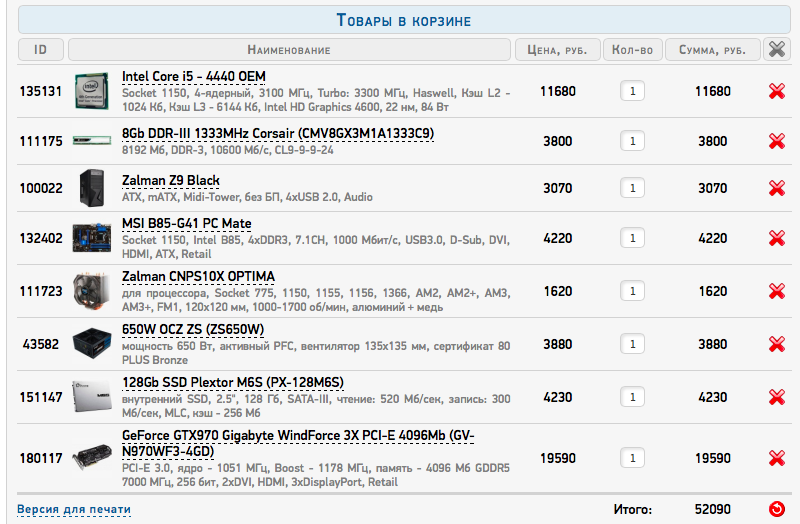Remove GeForce GTX970 Gigabyte from cart

pos(777,458)
